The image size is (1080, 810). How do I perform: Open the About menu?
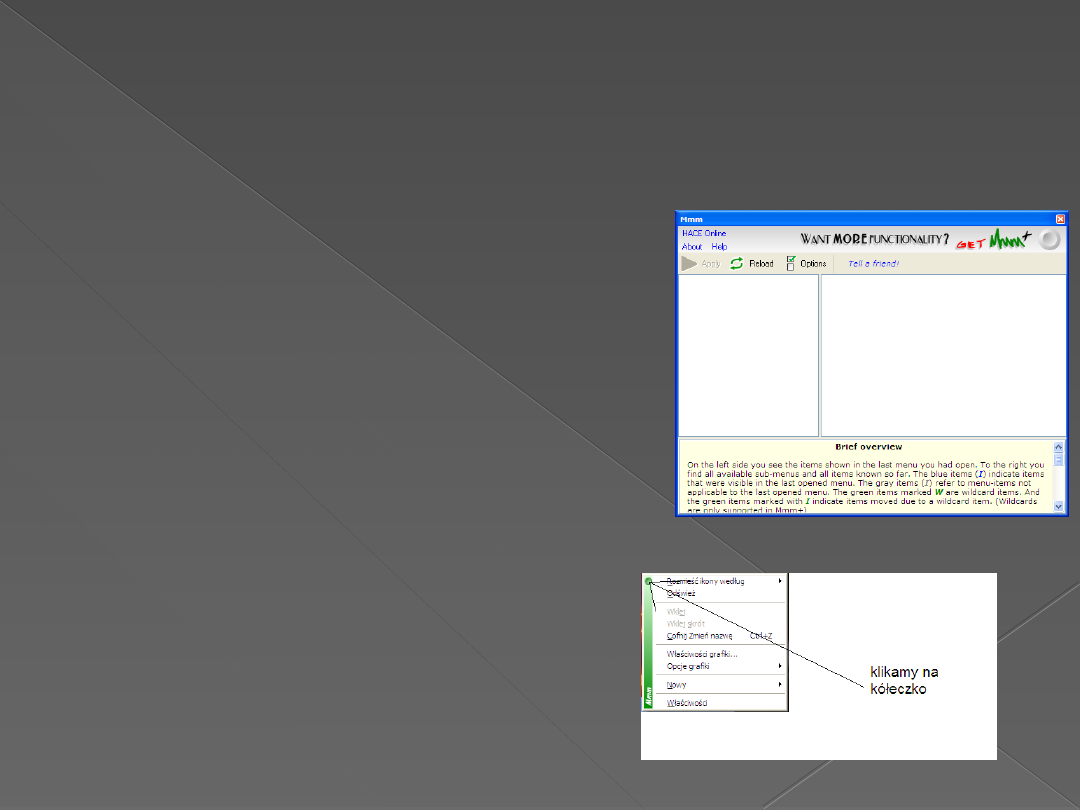tap(692, 247)
